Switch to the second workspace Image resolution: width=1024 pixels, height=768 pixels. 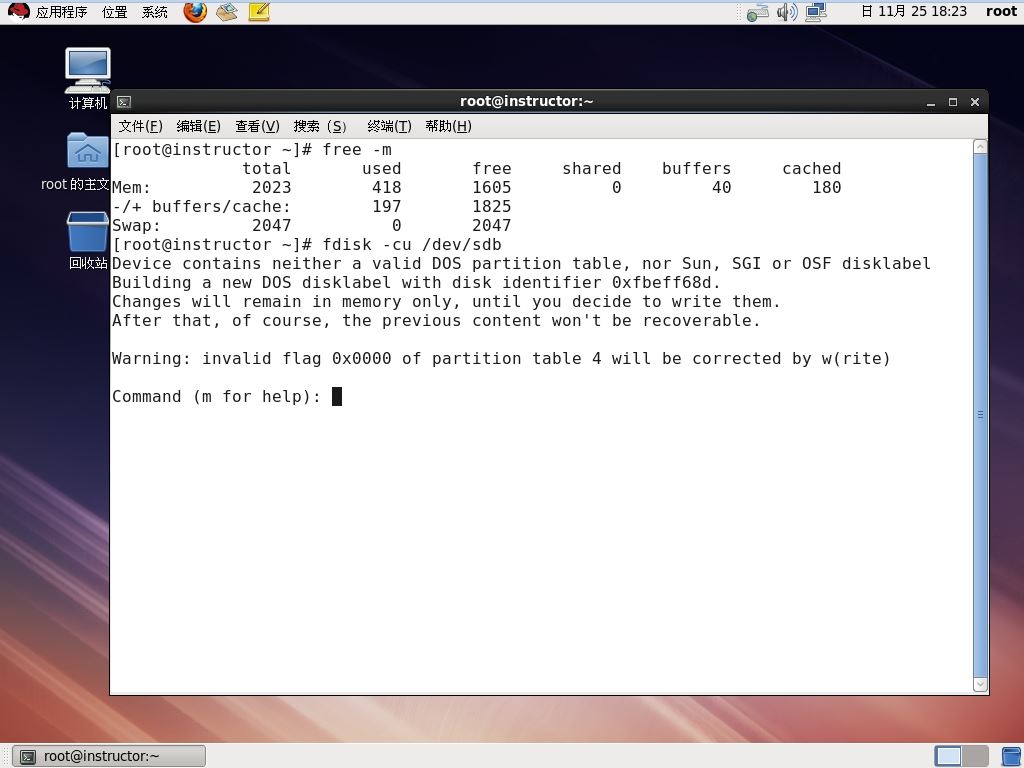[x=975, y=756]
